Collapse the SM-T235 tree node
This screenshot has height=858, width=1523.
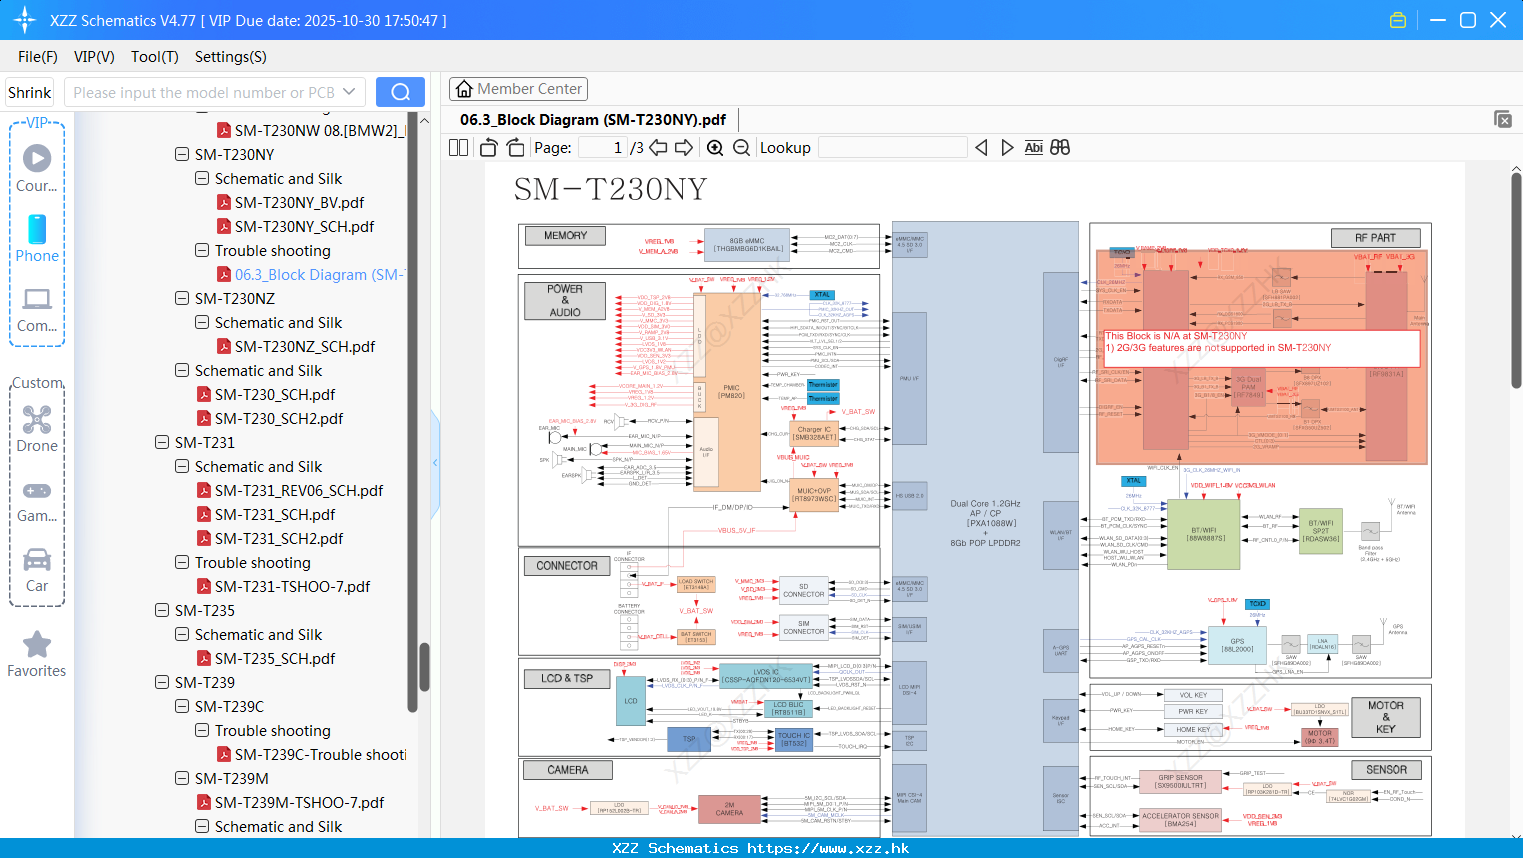(x=162, y=610)
